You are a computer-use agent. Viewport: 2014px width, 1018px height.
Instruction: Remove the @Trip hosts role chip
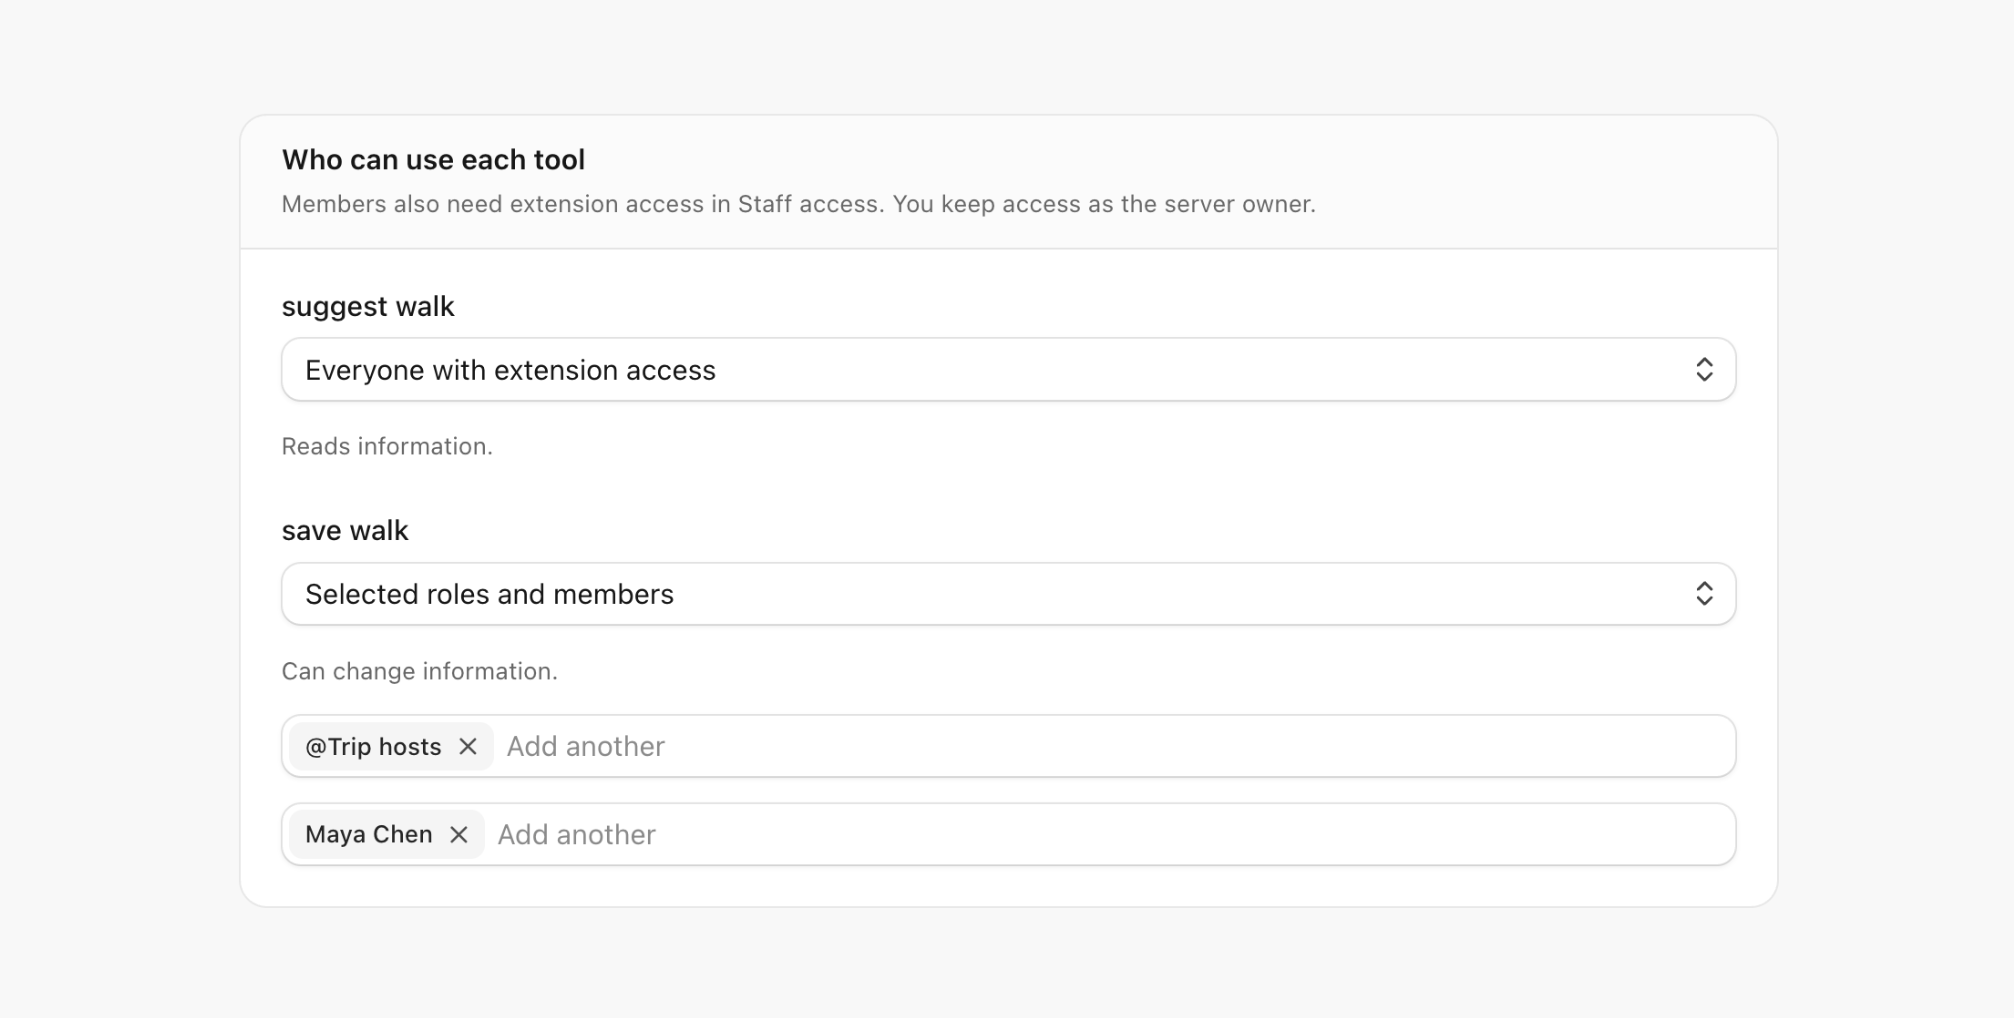468,747
